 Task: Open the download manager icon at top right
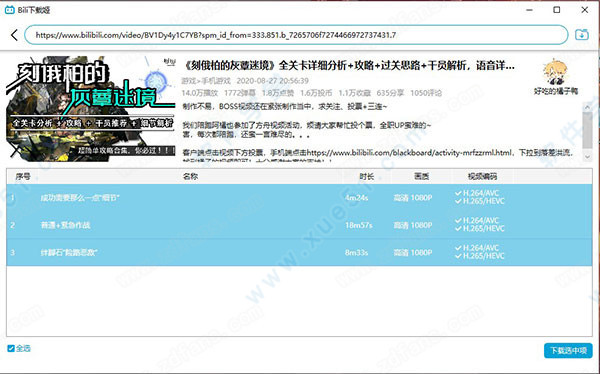pyautogui.click(x=582, y=35)
